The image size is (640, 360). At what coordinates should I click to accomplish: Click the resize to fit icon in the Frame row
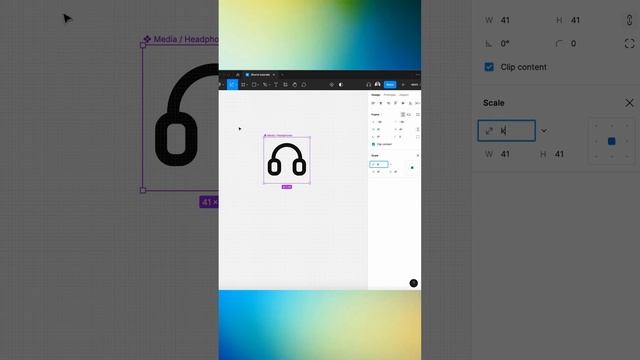tap(418, 114)
